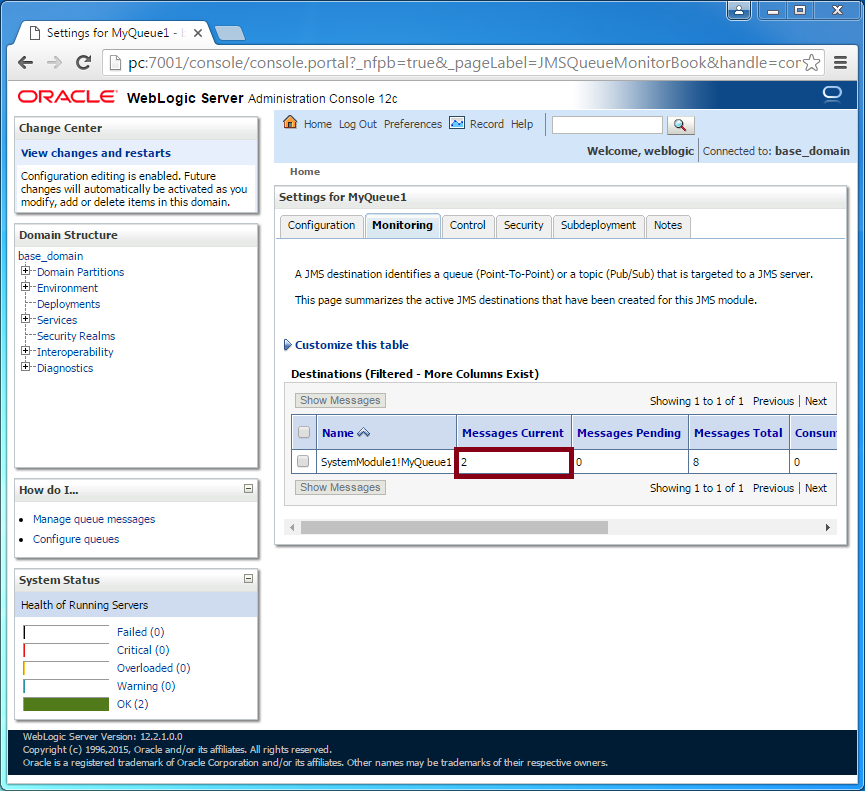Open Deployments in Domain Structure
Image resolution: width=865 pixels, height=791 pixels.
point(68,304)
